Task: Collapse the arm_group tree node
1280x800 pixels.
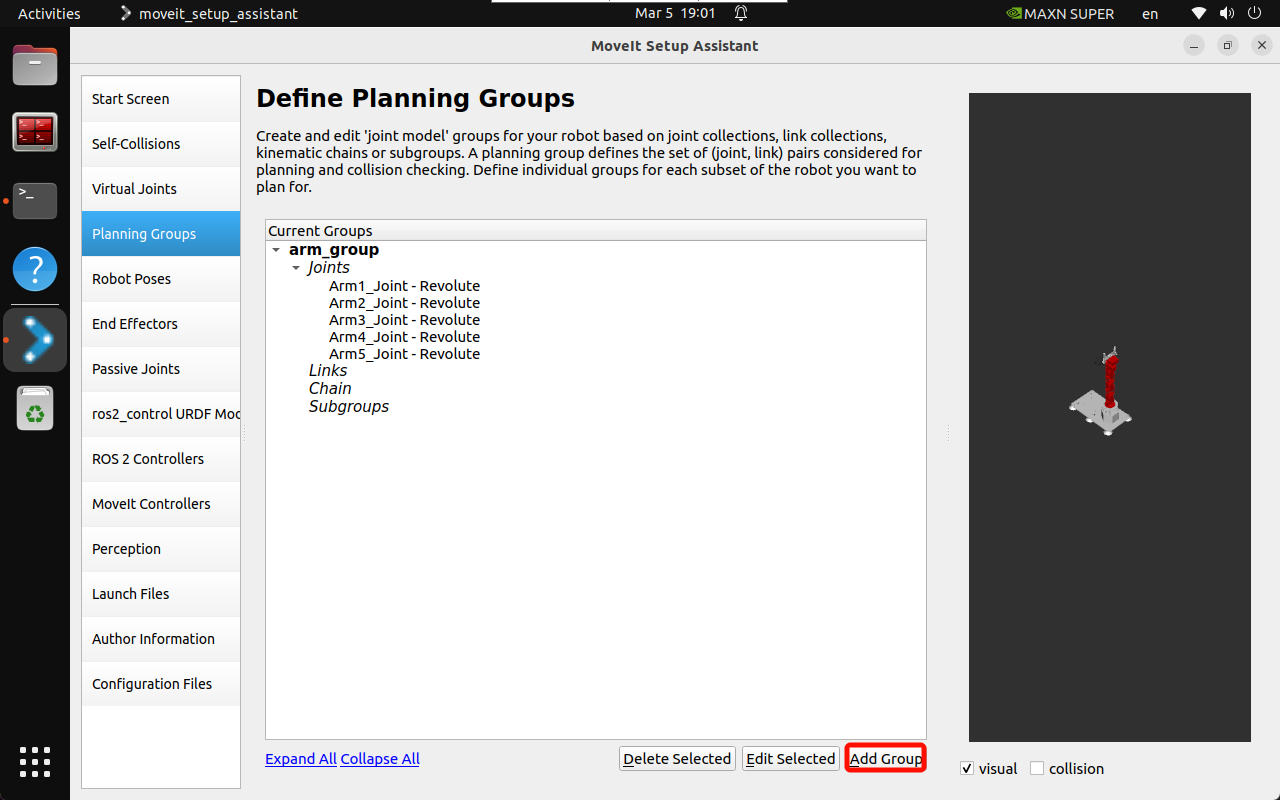Action: click(x=277, y=250)
